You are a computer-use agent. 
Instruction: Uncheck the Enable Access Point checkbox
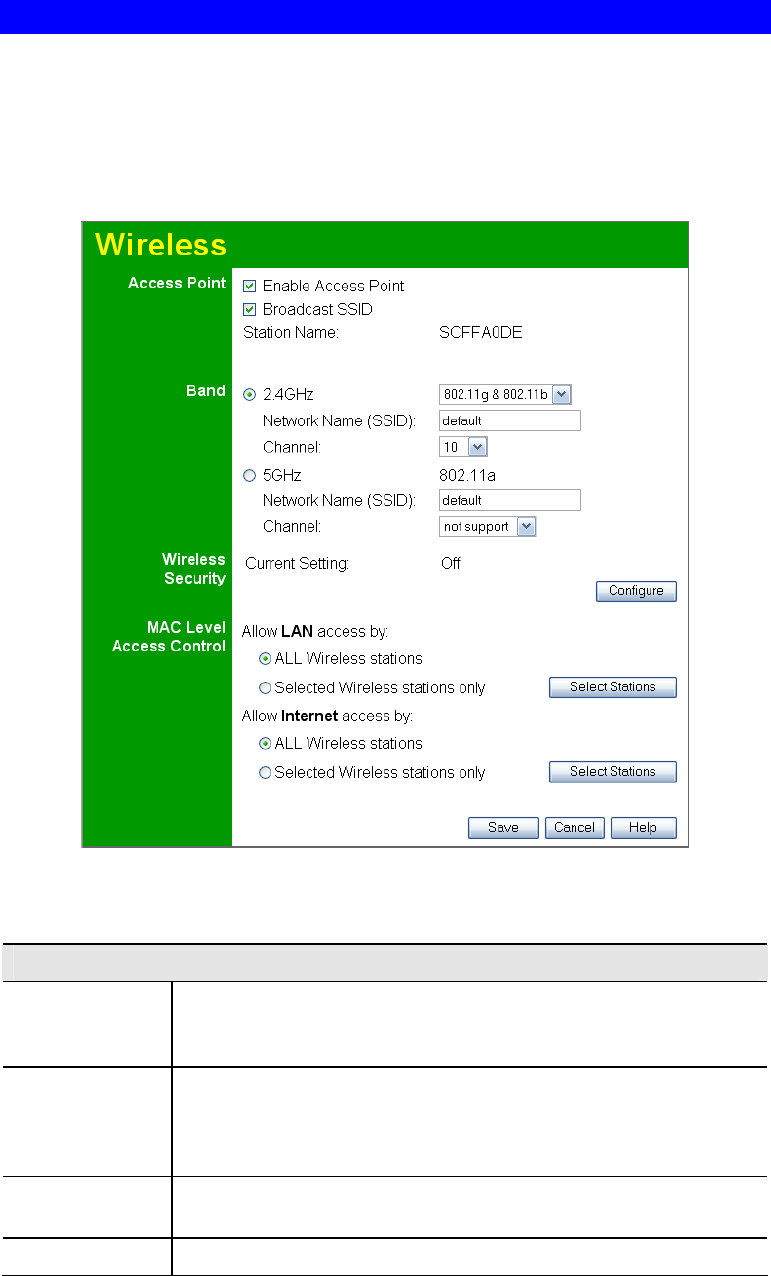click(250, 286)
